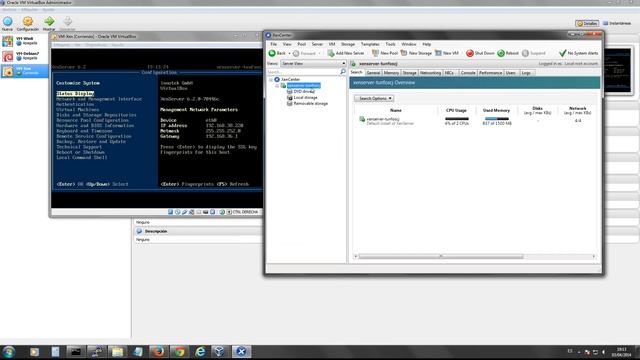Click the Descartar icon in VirtualBox toolbar
This screenshot has height=360, width=640.
pos(68,21)
